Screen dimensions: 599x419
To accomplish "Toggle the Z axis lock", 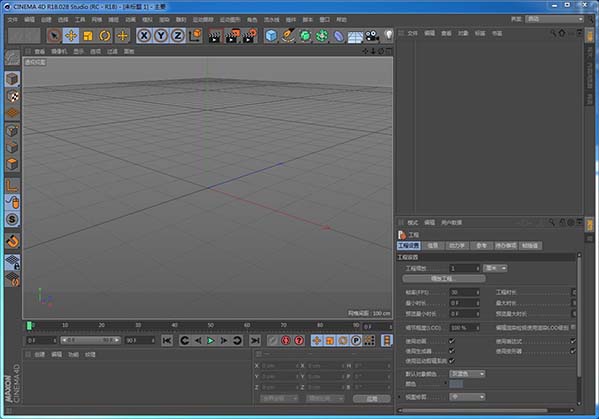I will pyautogui.click(x=178, y=36).
